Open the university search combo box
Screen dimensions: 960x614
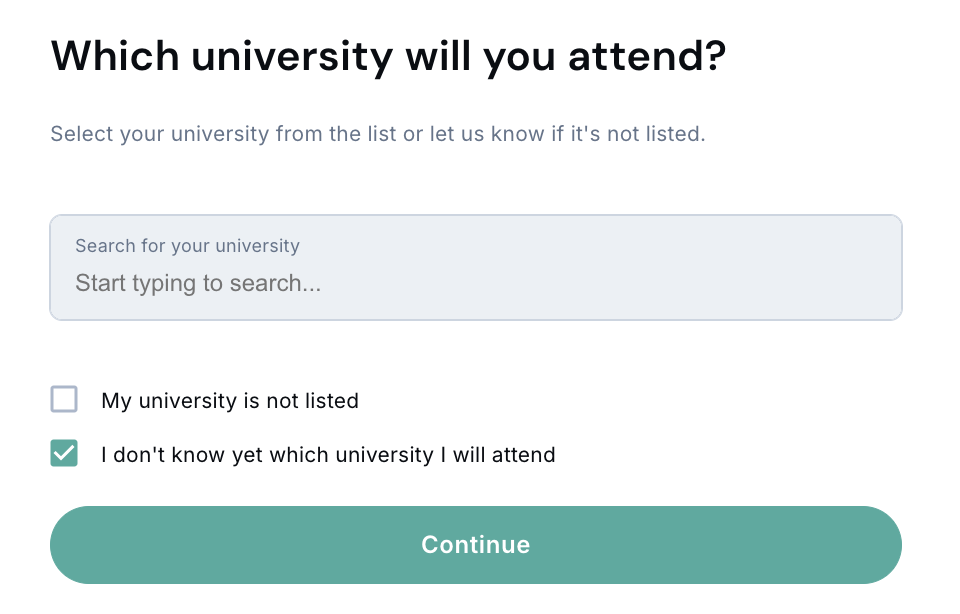tap(476, 268)
